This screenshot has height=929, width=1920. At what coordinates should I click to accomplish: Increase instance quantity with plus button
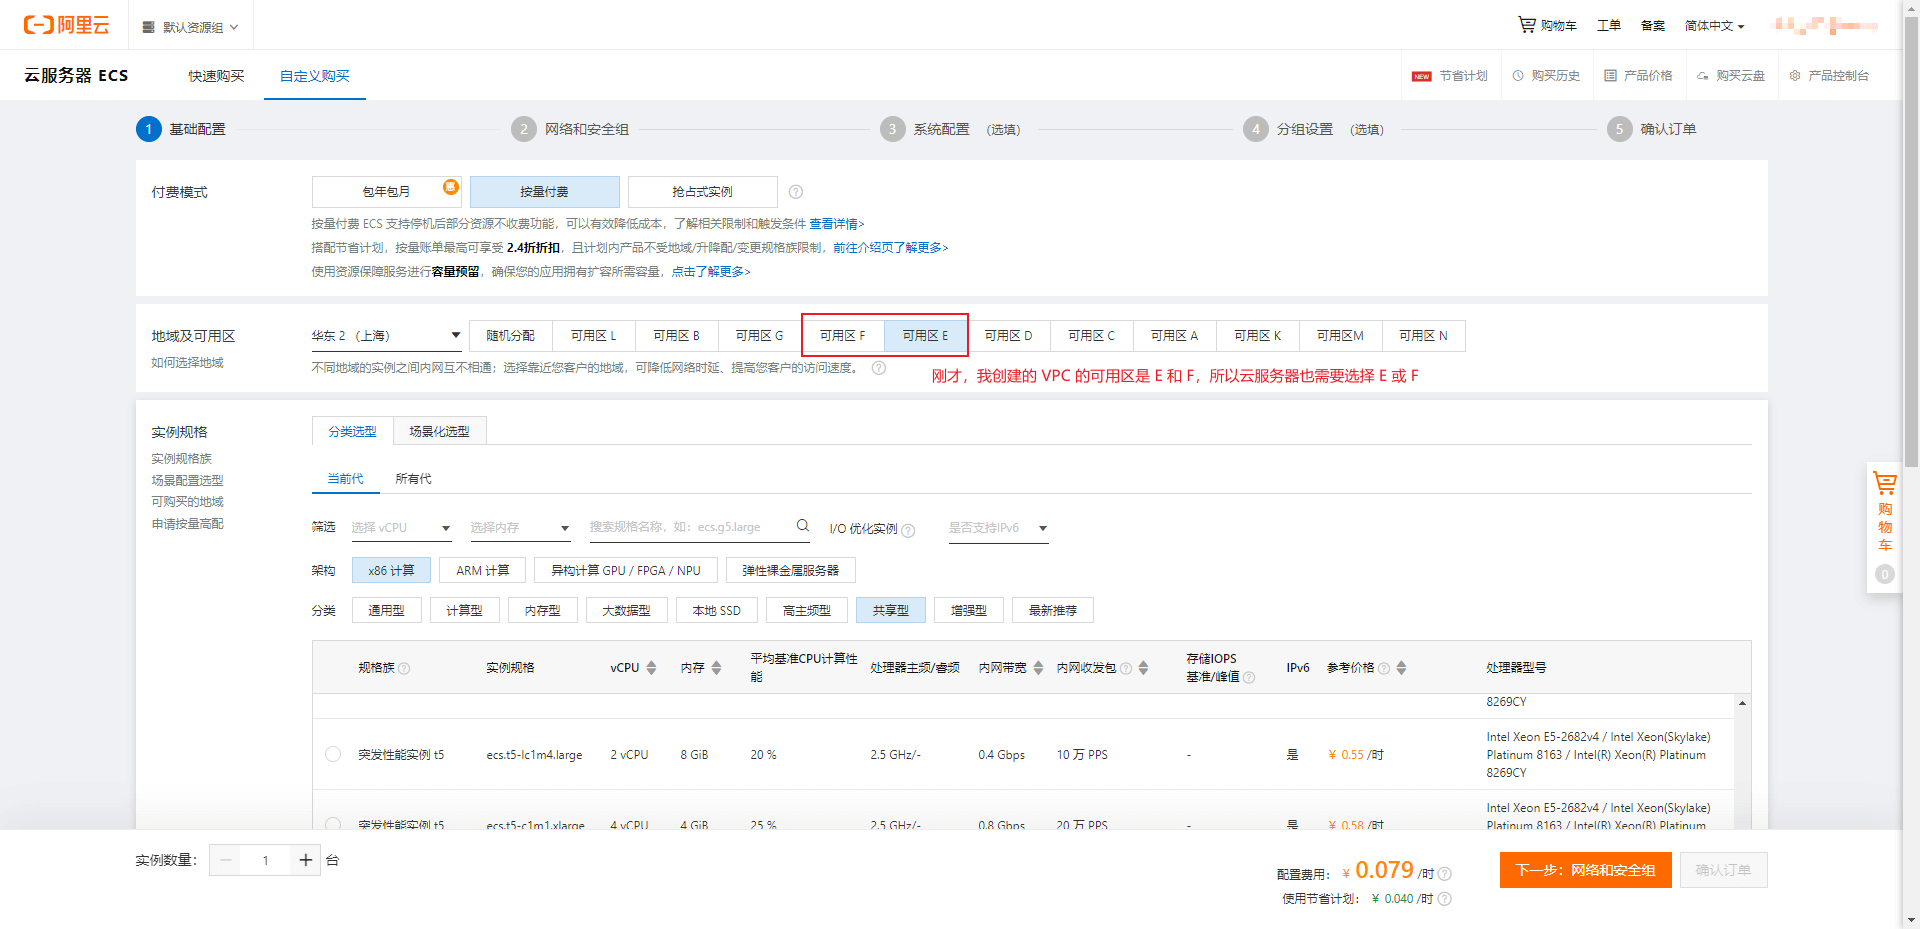pos(305,860)
